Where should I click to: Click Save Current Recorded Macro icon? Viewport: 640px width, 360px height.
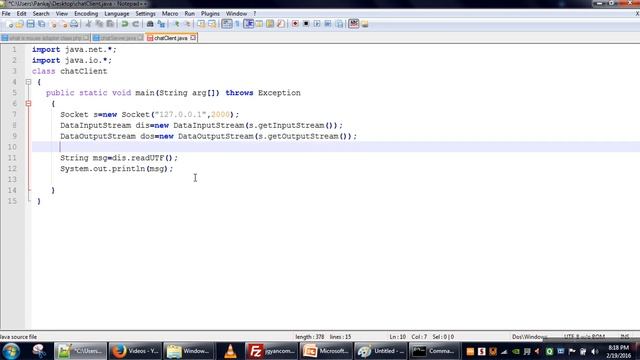(x=339, y=24)
